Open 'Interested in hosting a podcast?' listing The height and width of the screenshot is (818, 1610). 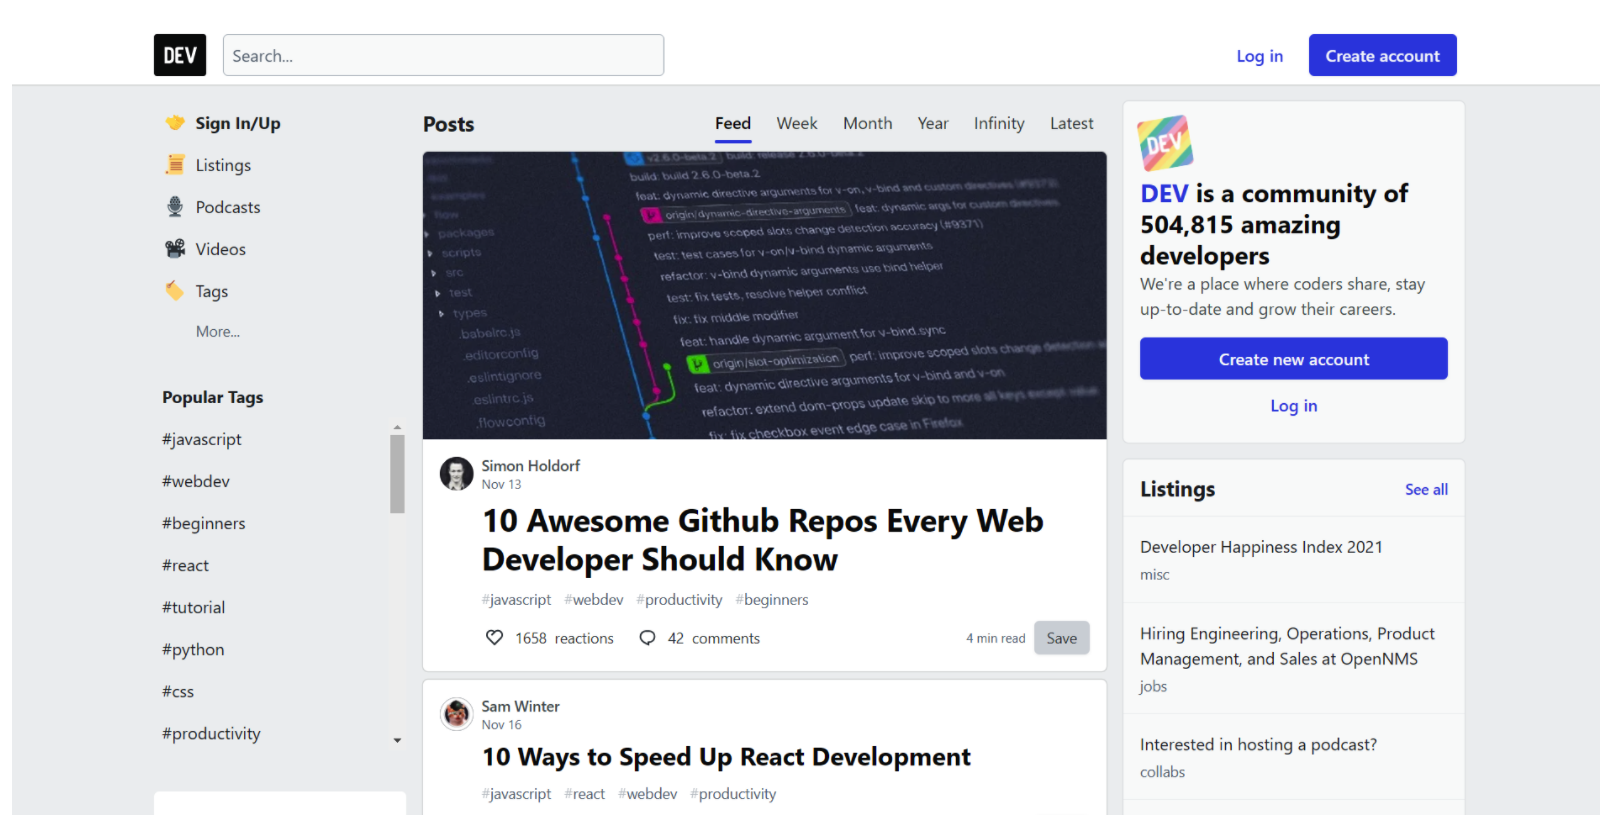(x=1258, y=745)
